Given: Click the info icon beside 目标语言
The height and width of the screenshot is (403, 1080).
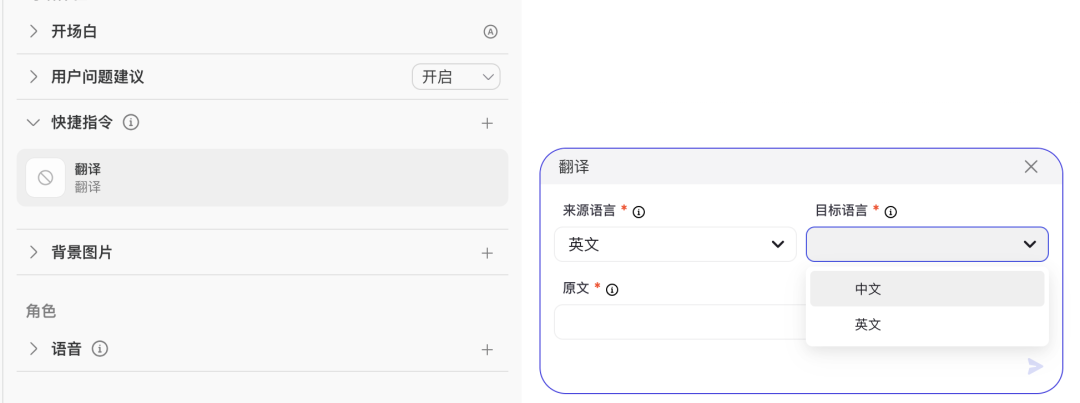Looking at the screenshot, I should [891, 212].
